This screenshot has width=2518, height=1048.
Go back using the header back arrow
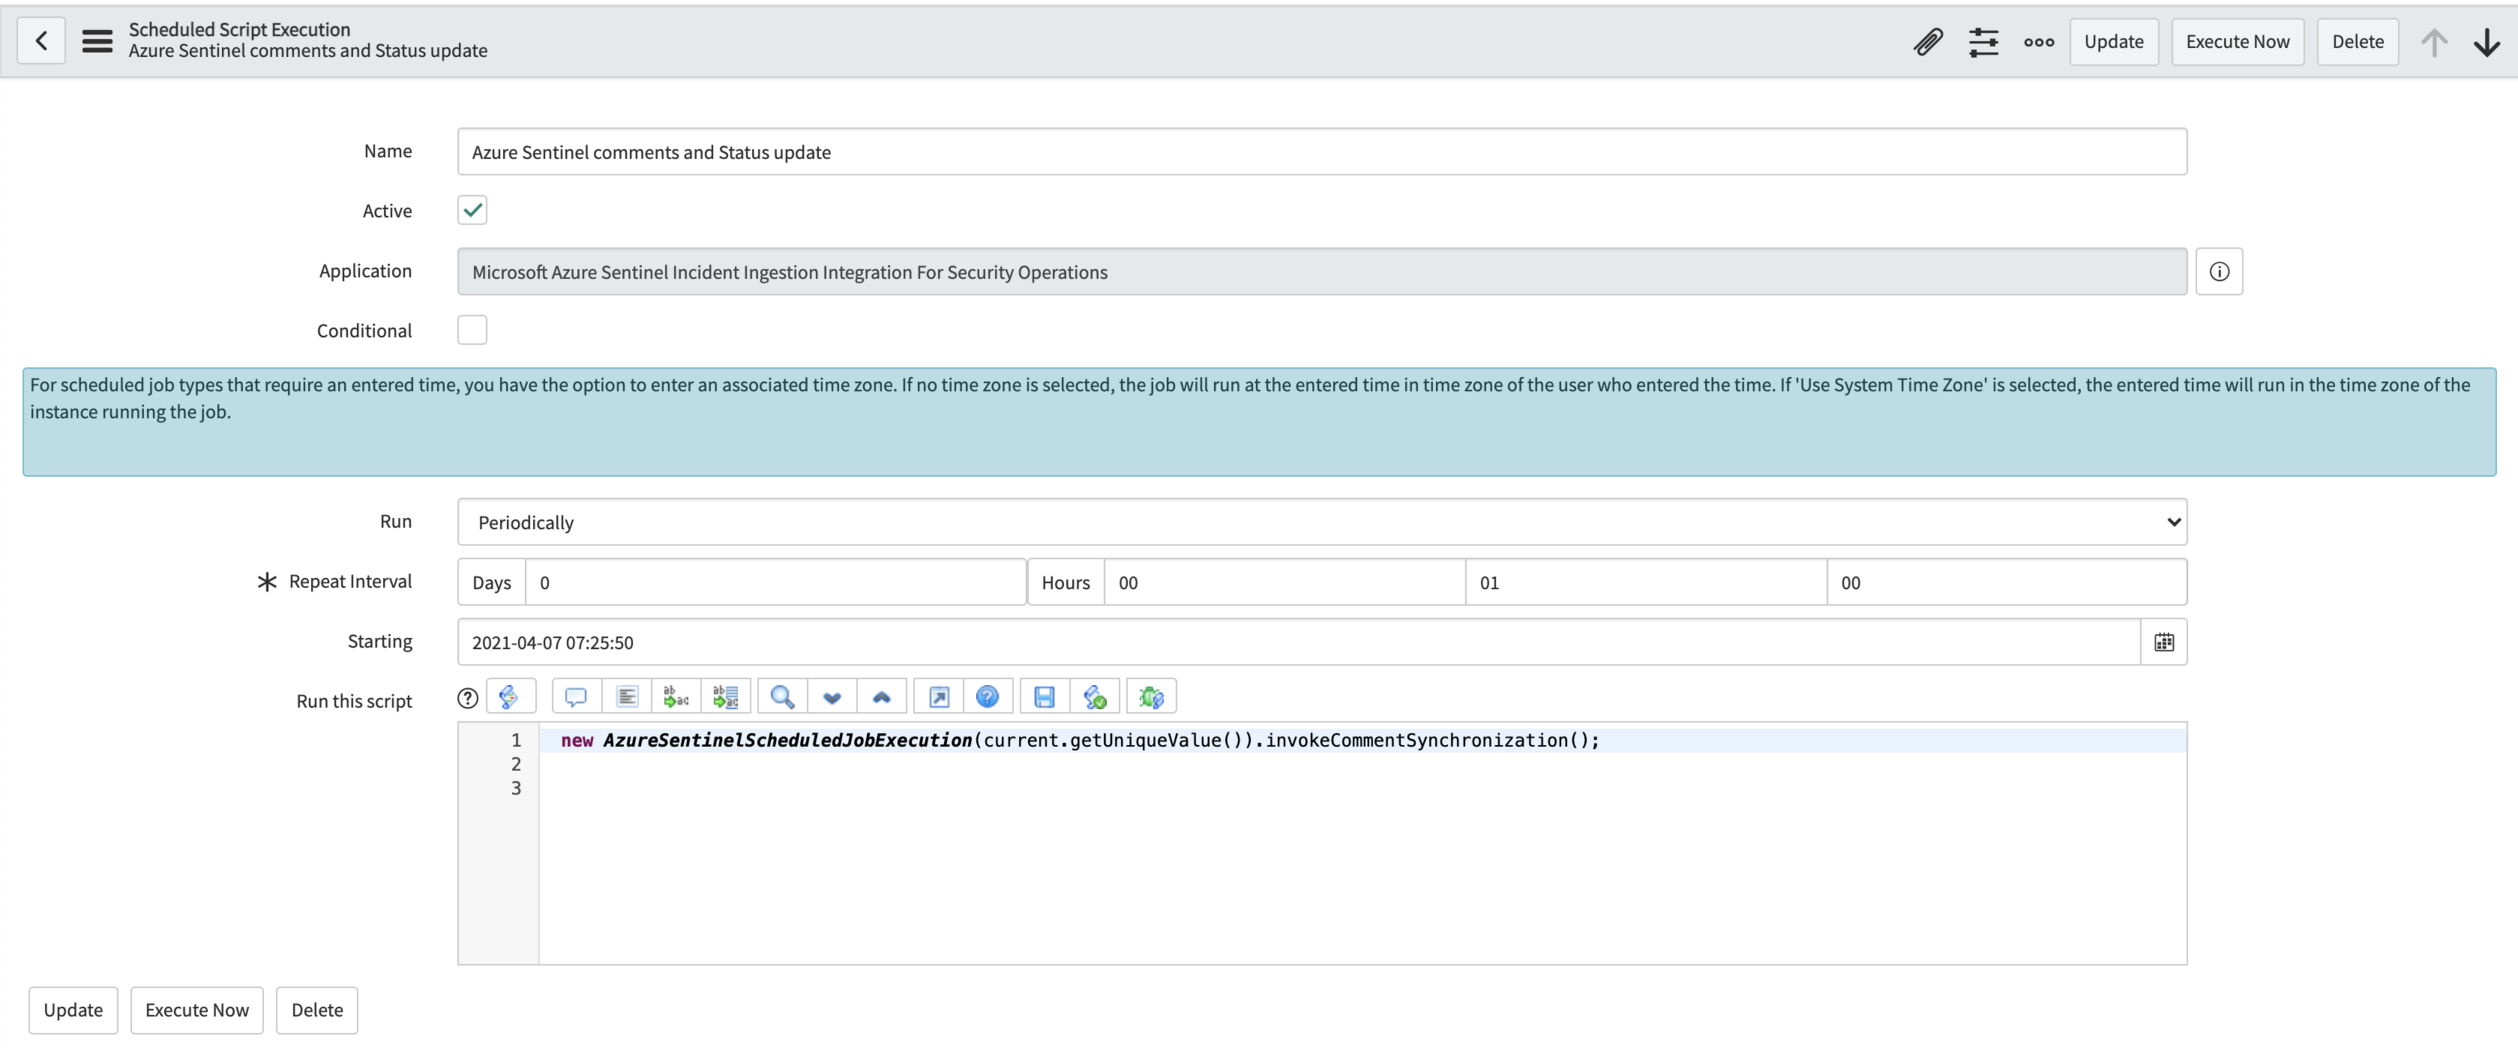click(41, 41)
